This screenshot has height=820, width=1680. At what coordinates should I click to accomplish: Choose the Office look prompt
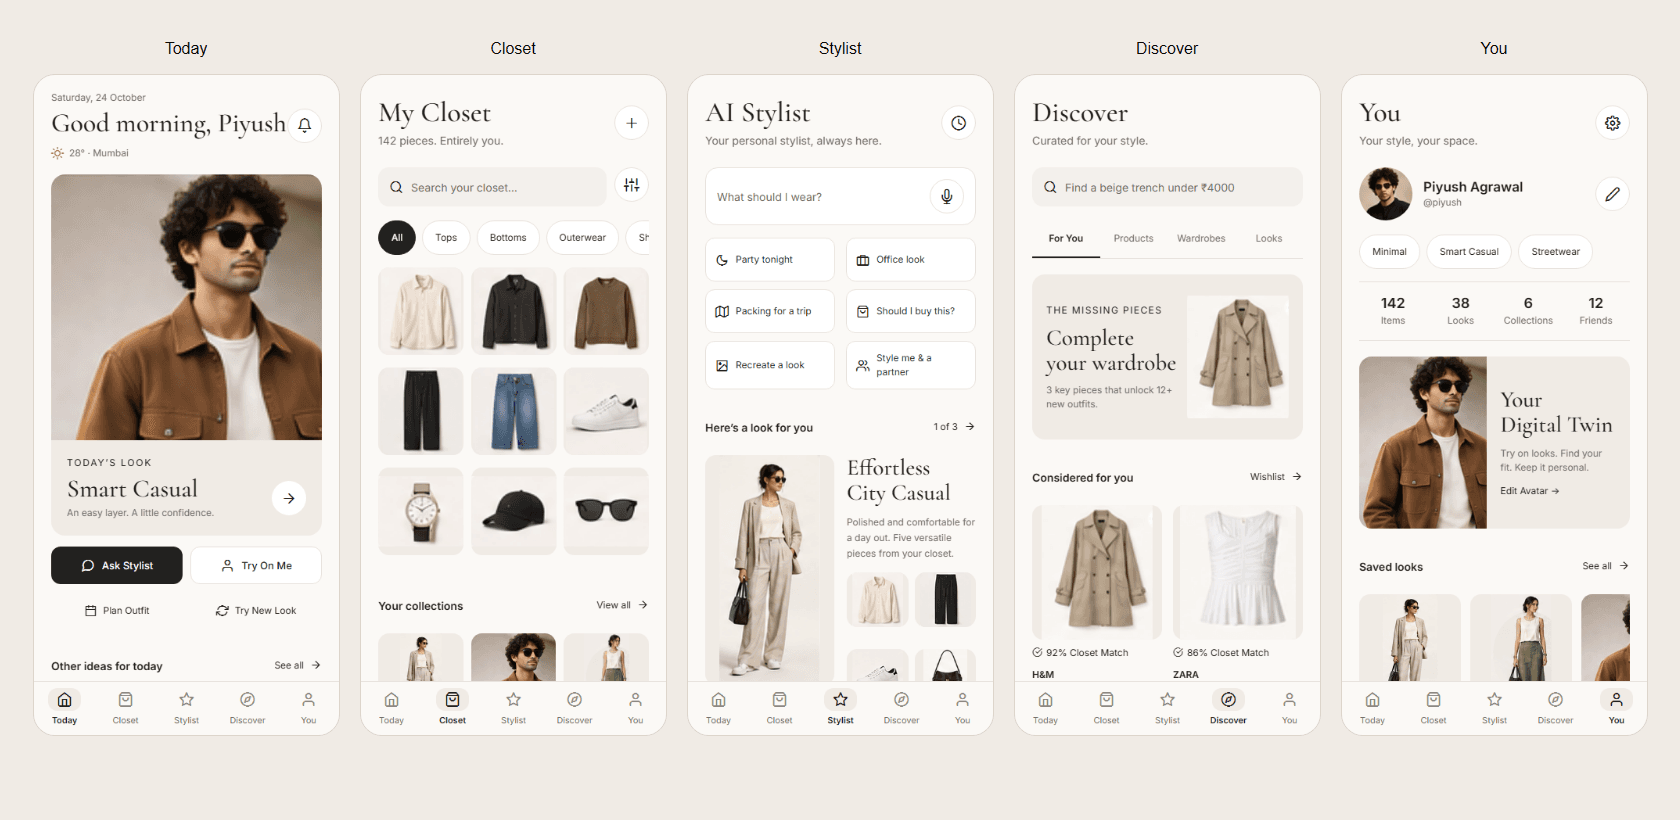coord(911,260)
